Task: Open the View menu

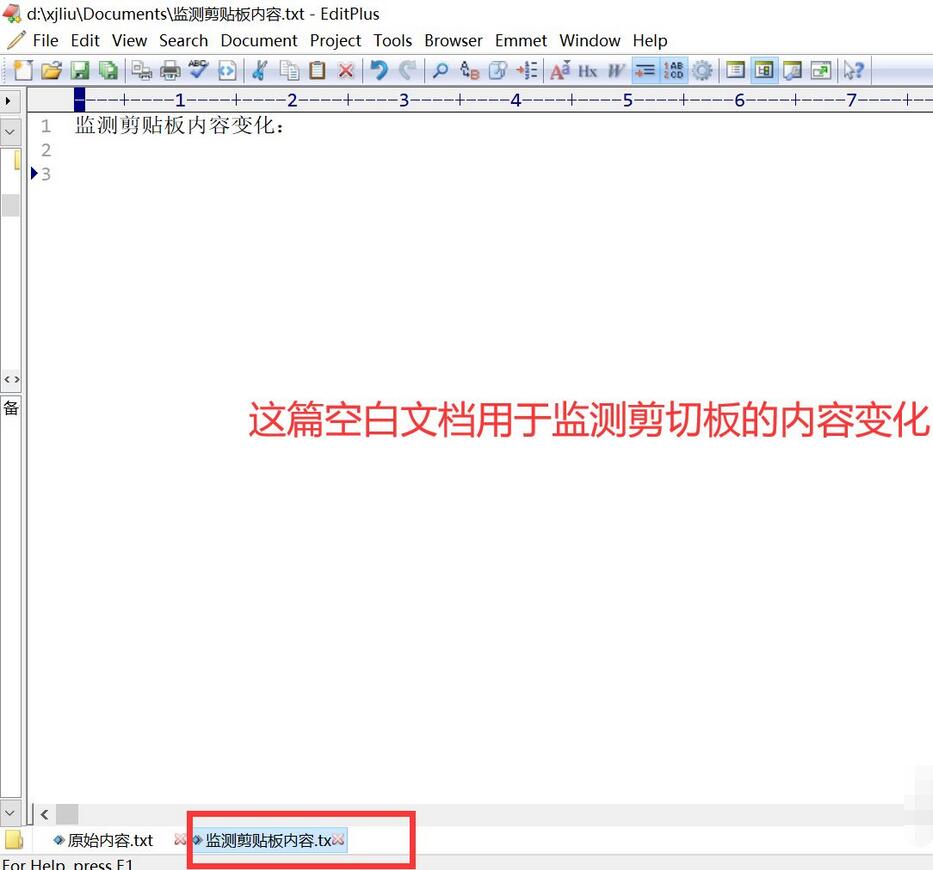Action: pos(129,40)
